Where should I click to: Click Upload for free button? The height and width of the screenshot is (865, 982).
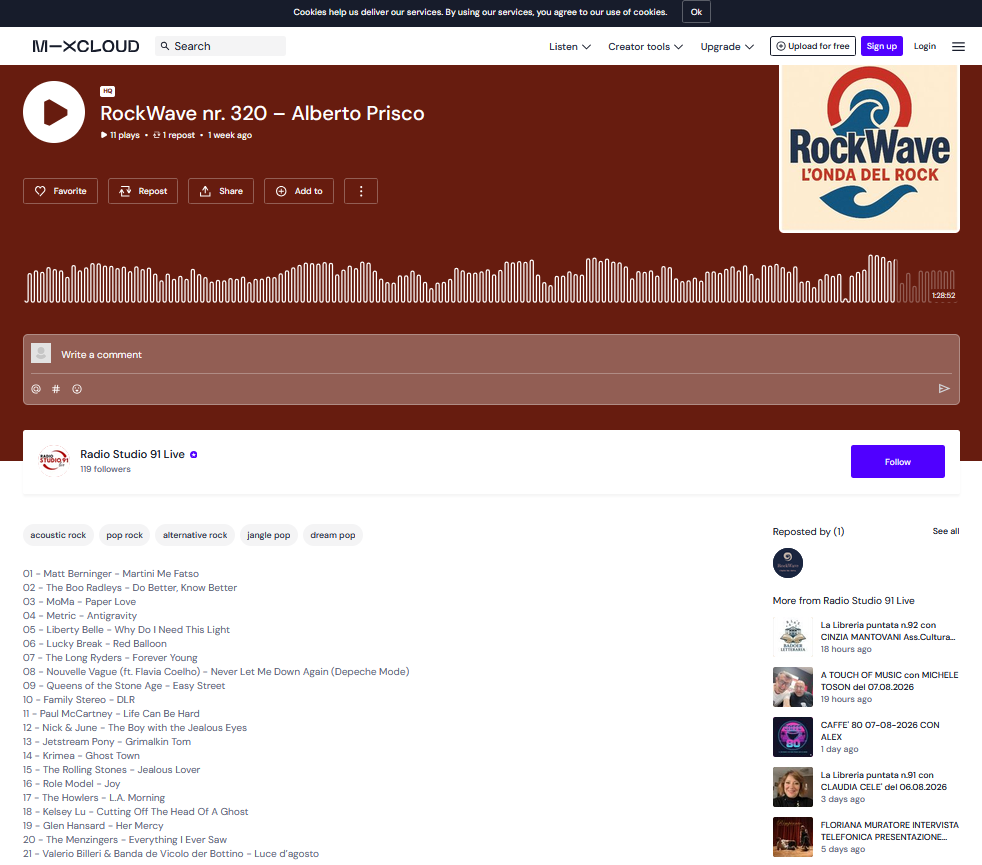(813, 46)
